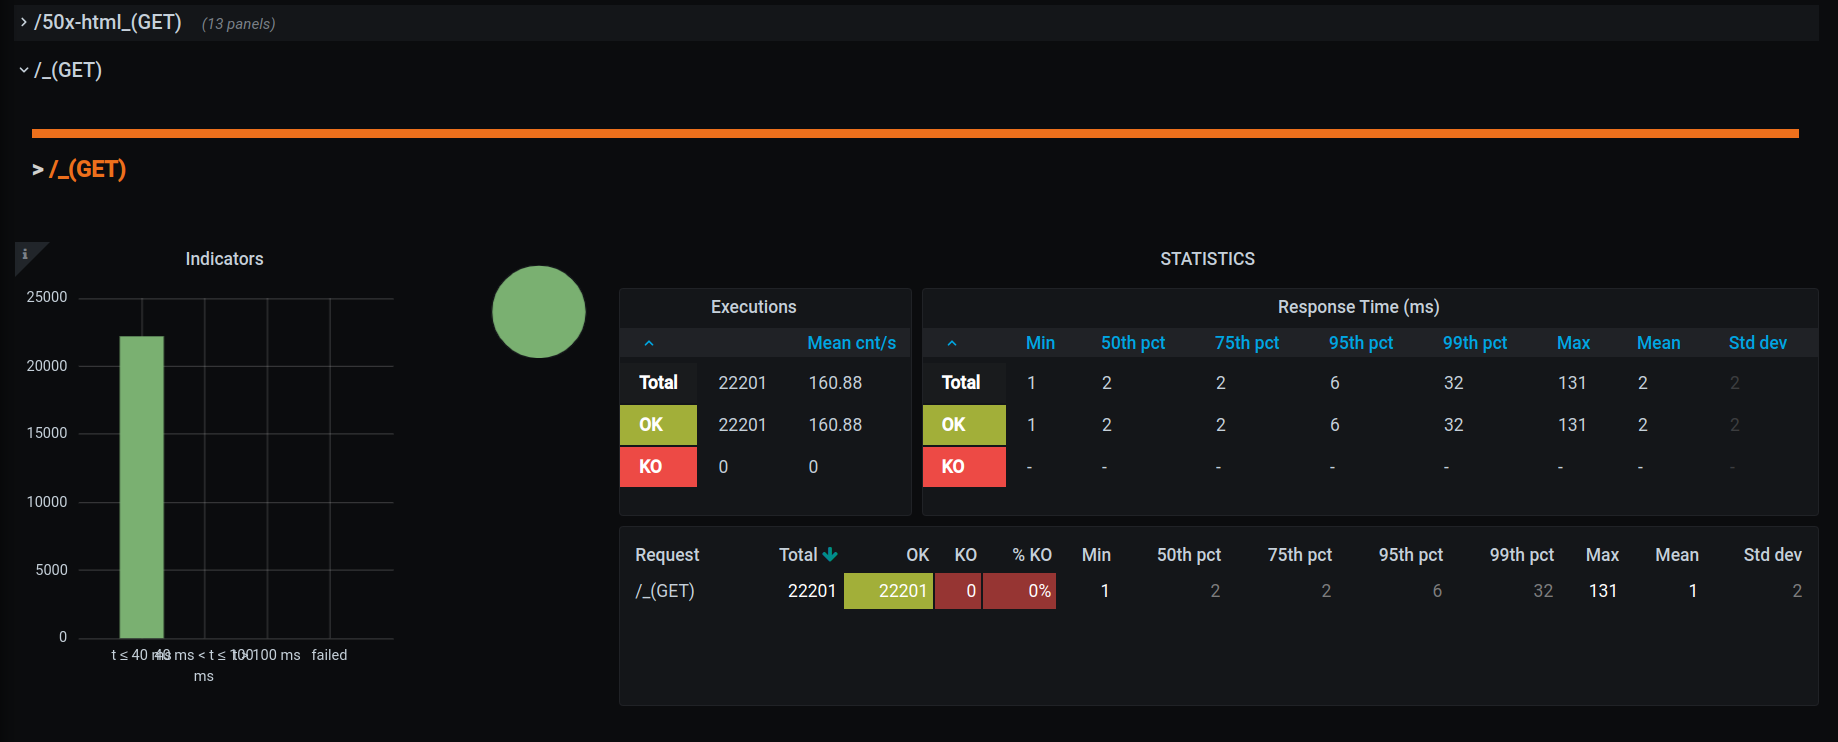Click the sort arrow beside Total column
This screenshot has height=742, width=1838.
pos(830,555)
